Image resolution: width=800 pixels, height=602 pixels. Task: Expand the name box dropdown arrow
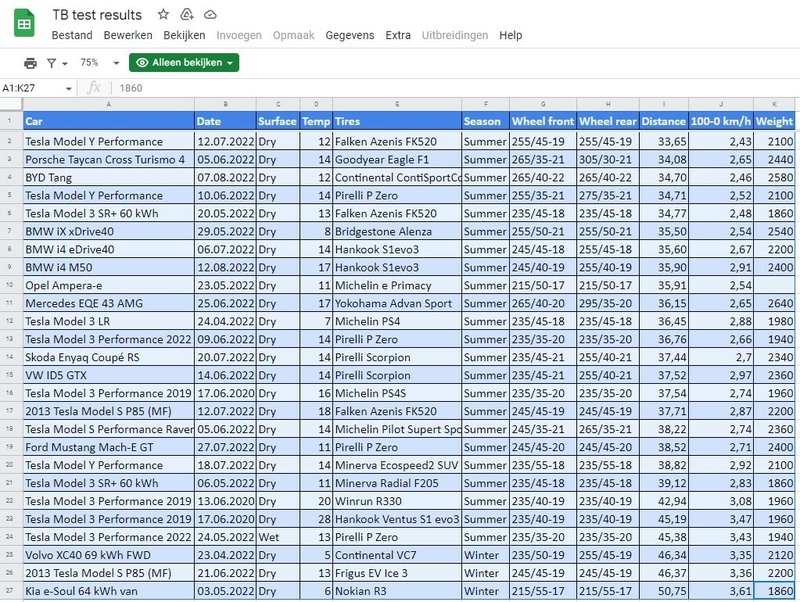tap(68, 88)
